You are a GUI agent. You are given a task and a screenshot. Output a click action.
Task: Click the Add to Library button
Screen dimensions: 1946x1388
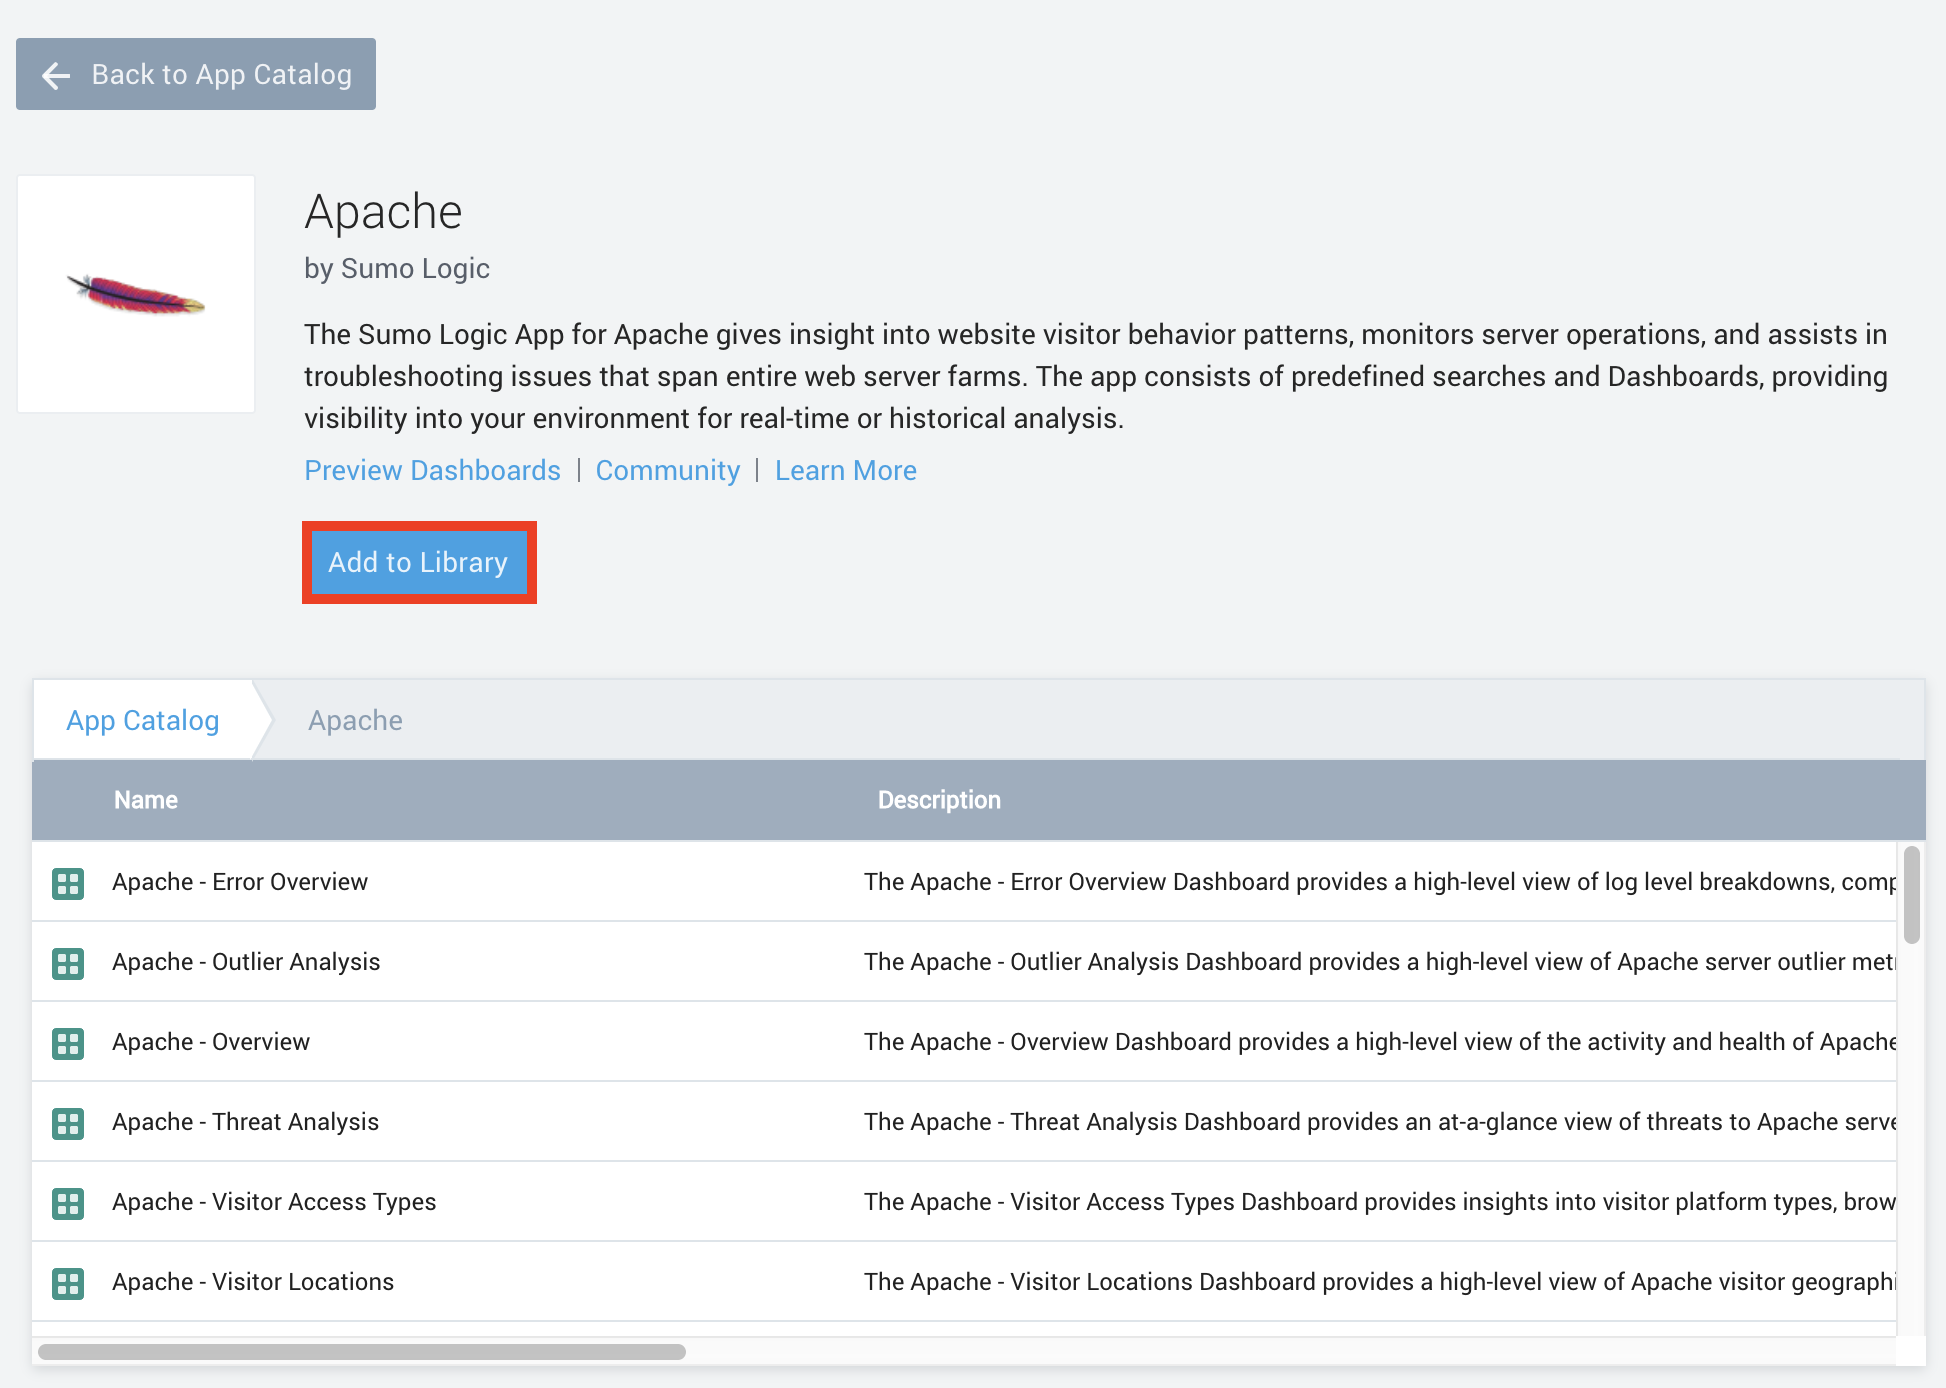(419, 562)
